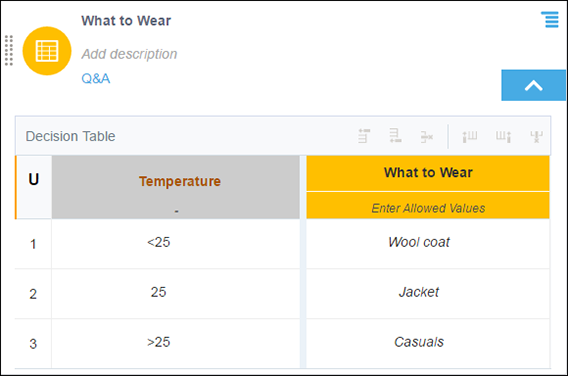568x376 pixels.
Task: Click the insert row above icon
Action: (x=364, y=136)
